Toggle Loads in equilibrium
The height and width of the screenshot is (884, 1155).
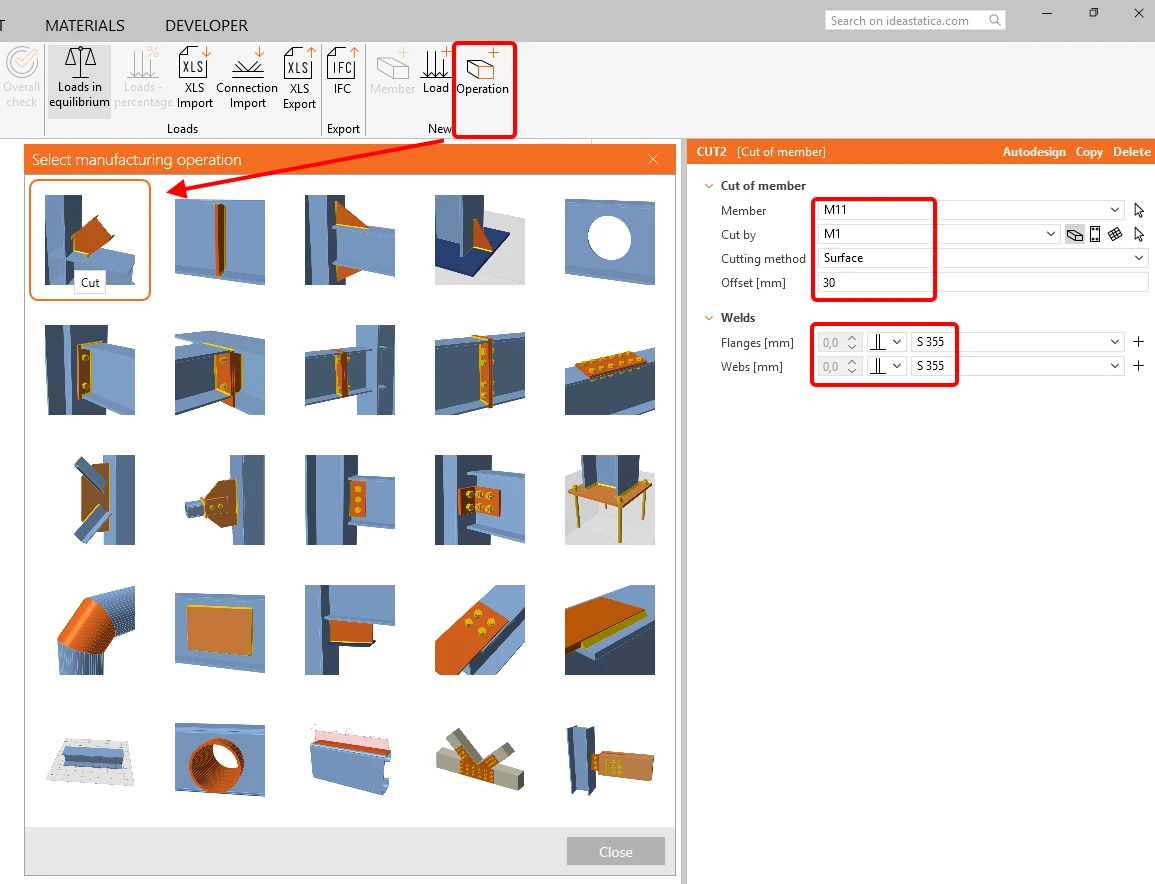click(80, 80)
